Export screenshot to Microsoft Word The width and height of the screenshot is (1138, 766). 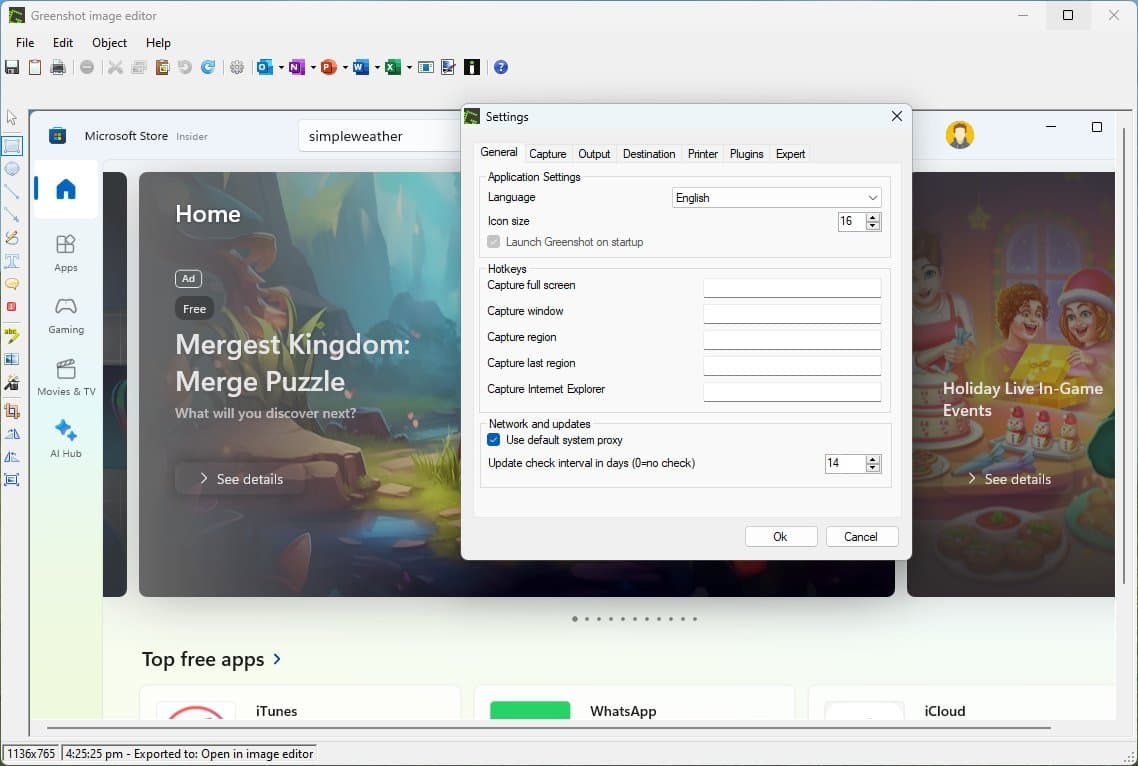pyautogui.click(x=359, y=67)
